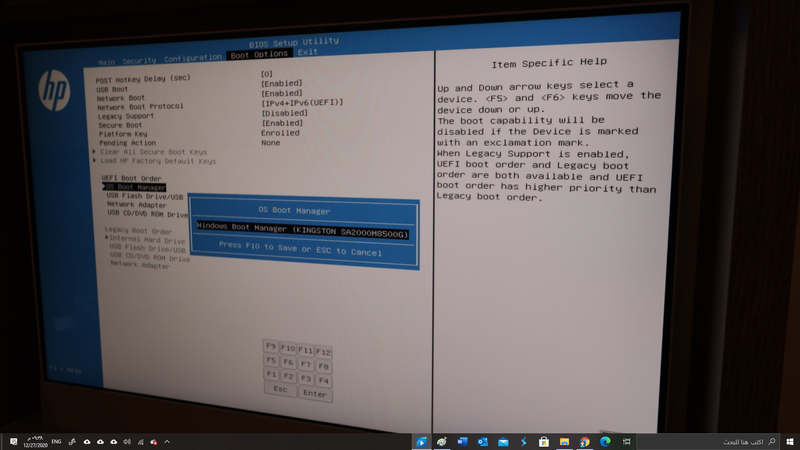
Task: Click the 'Legacy Boot Order' heading
Action: (138, 231)
